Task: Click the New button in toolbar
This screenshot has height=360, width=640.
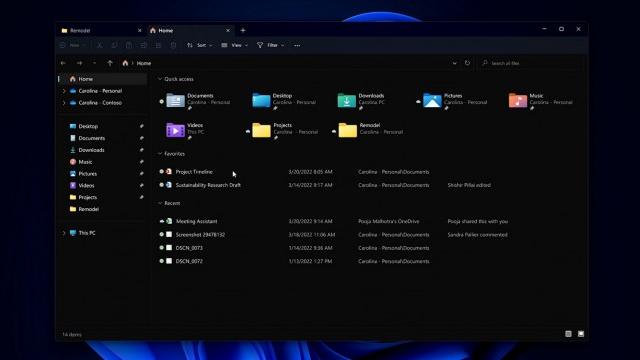Action: pos(72,45)
